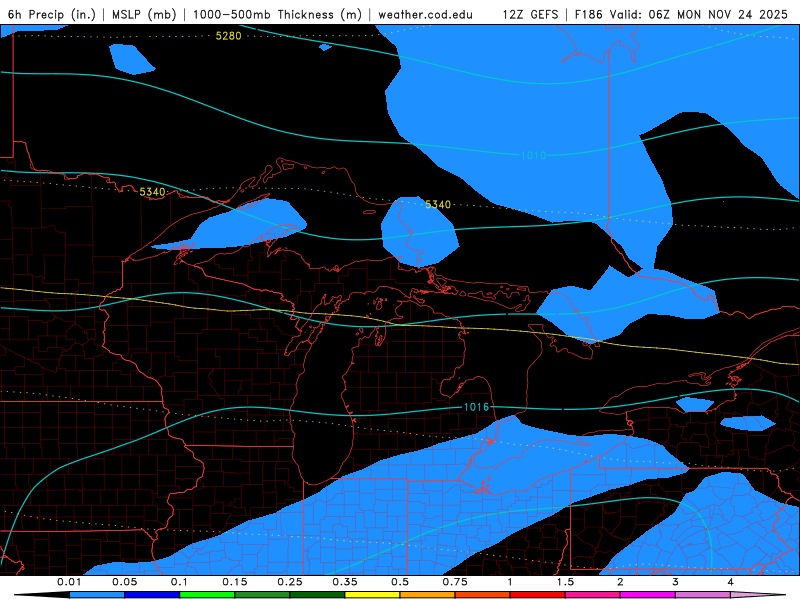
Task: Click the '2' legend value
Action: [x=620, y=582]
